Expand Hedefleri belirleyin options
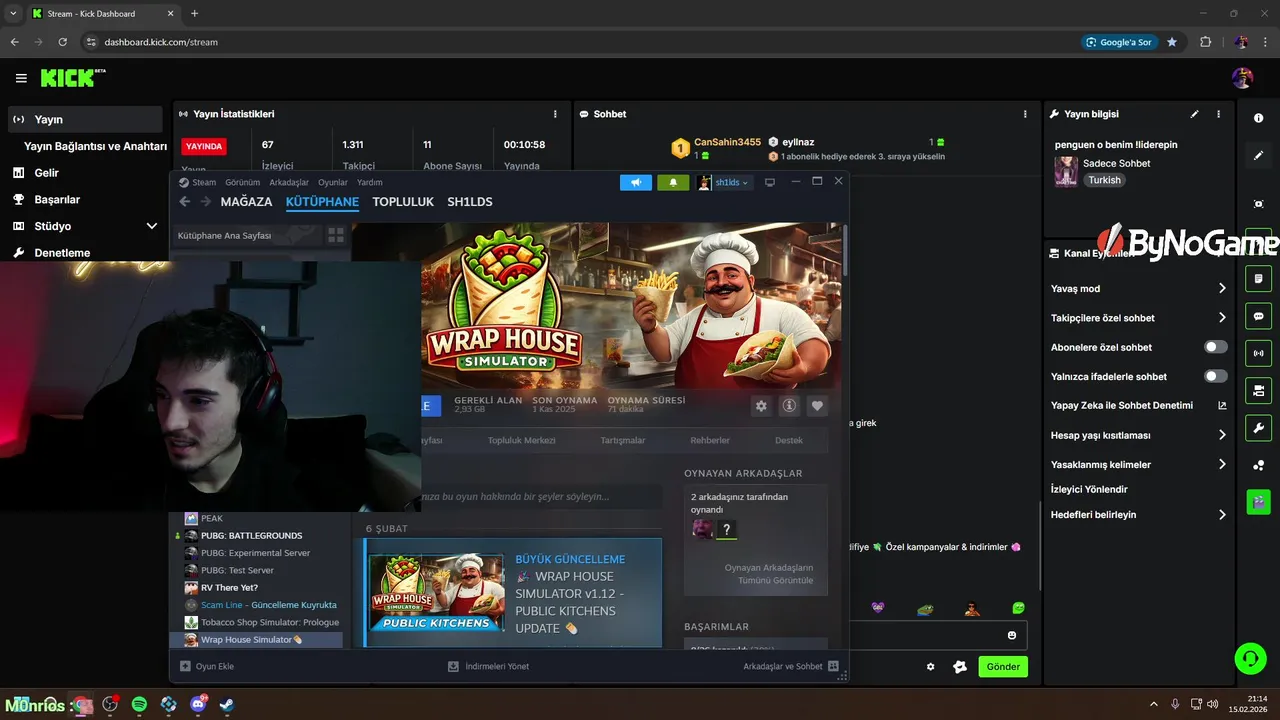Image resolution: width=1280 pixels, height=720 pixels. pyautogui.click(x=1221, y=515)
